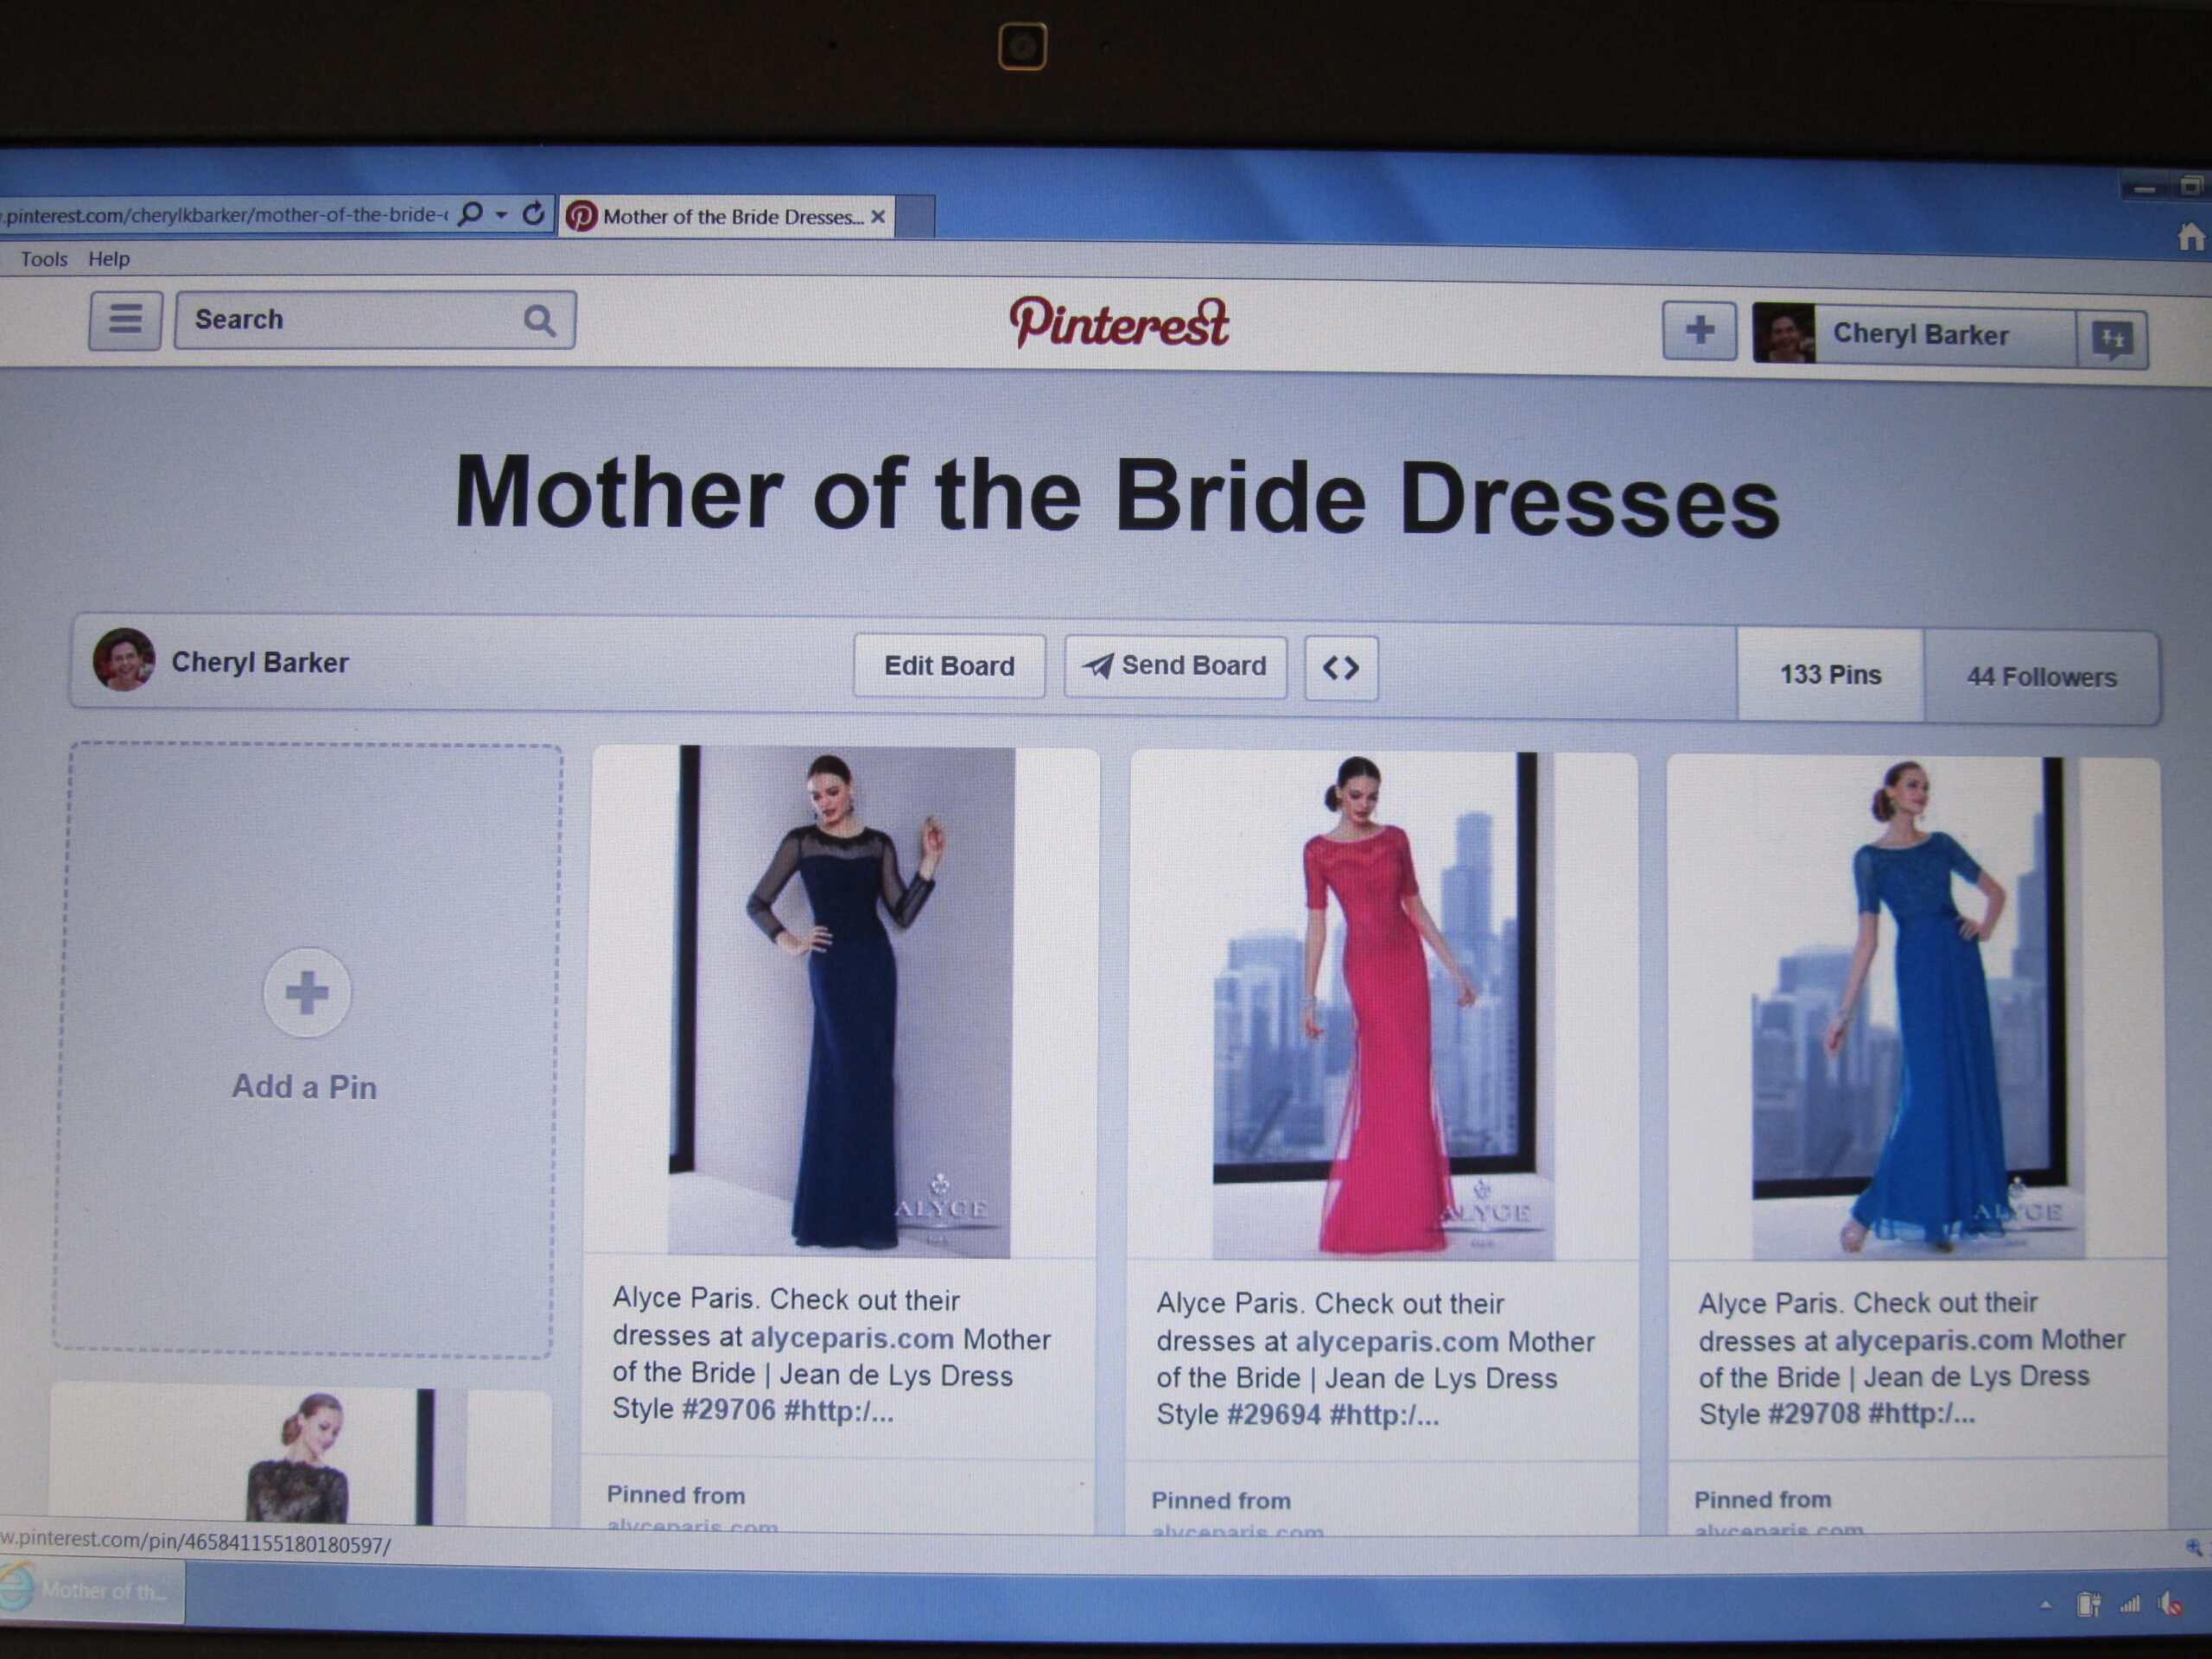Viewport: 2212px width, 1659px height.
Task: Open the notifications icon beside Cheryl Barker
Action: pos(2111,340)
